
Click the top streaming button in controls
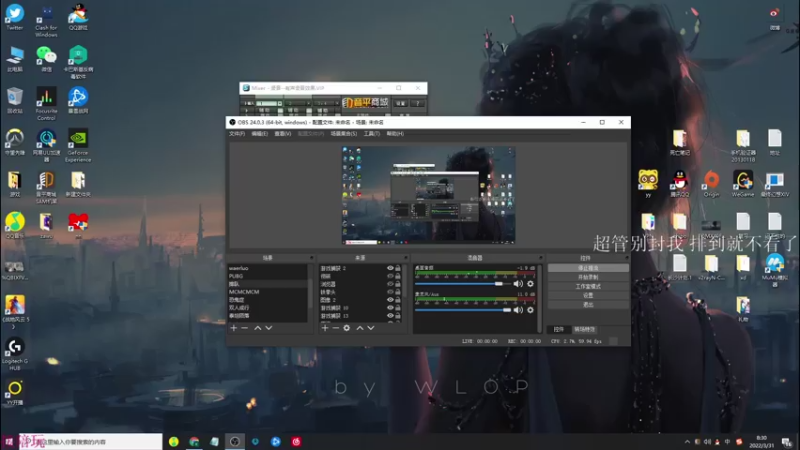pos(588,268)
